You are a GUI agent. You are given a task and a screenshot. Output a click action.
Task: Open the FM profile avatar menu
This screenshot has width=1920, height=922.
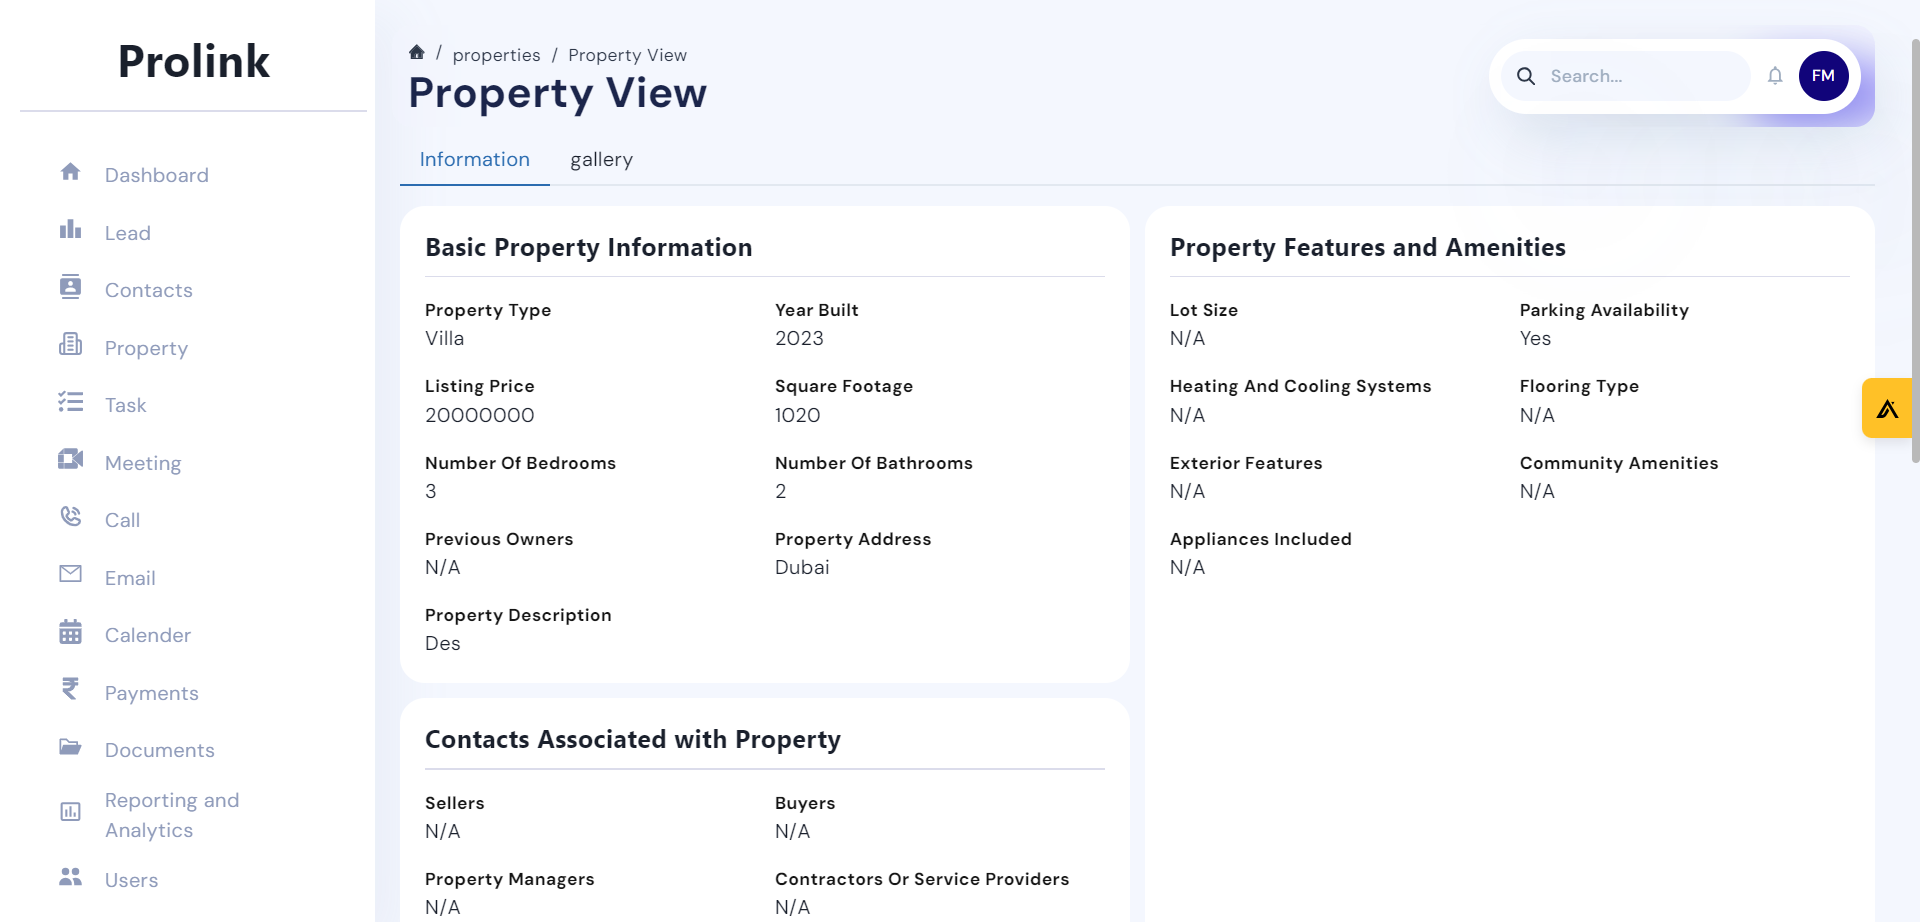1824,75
